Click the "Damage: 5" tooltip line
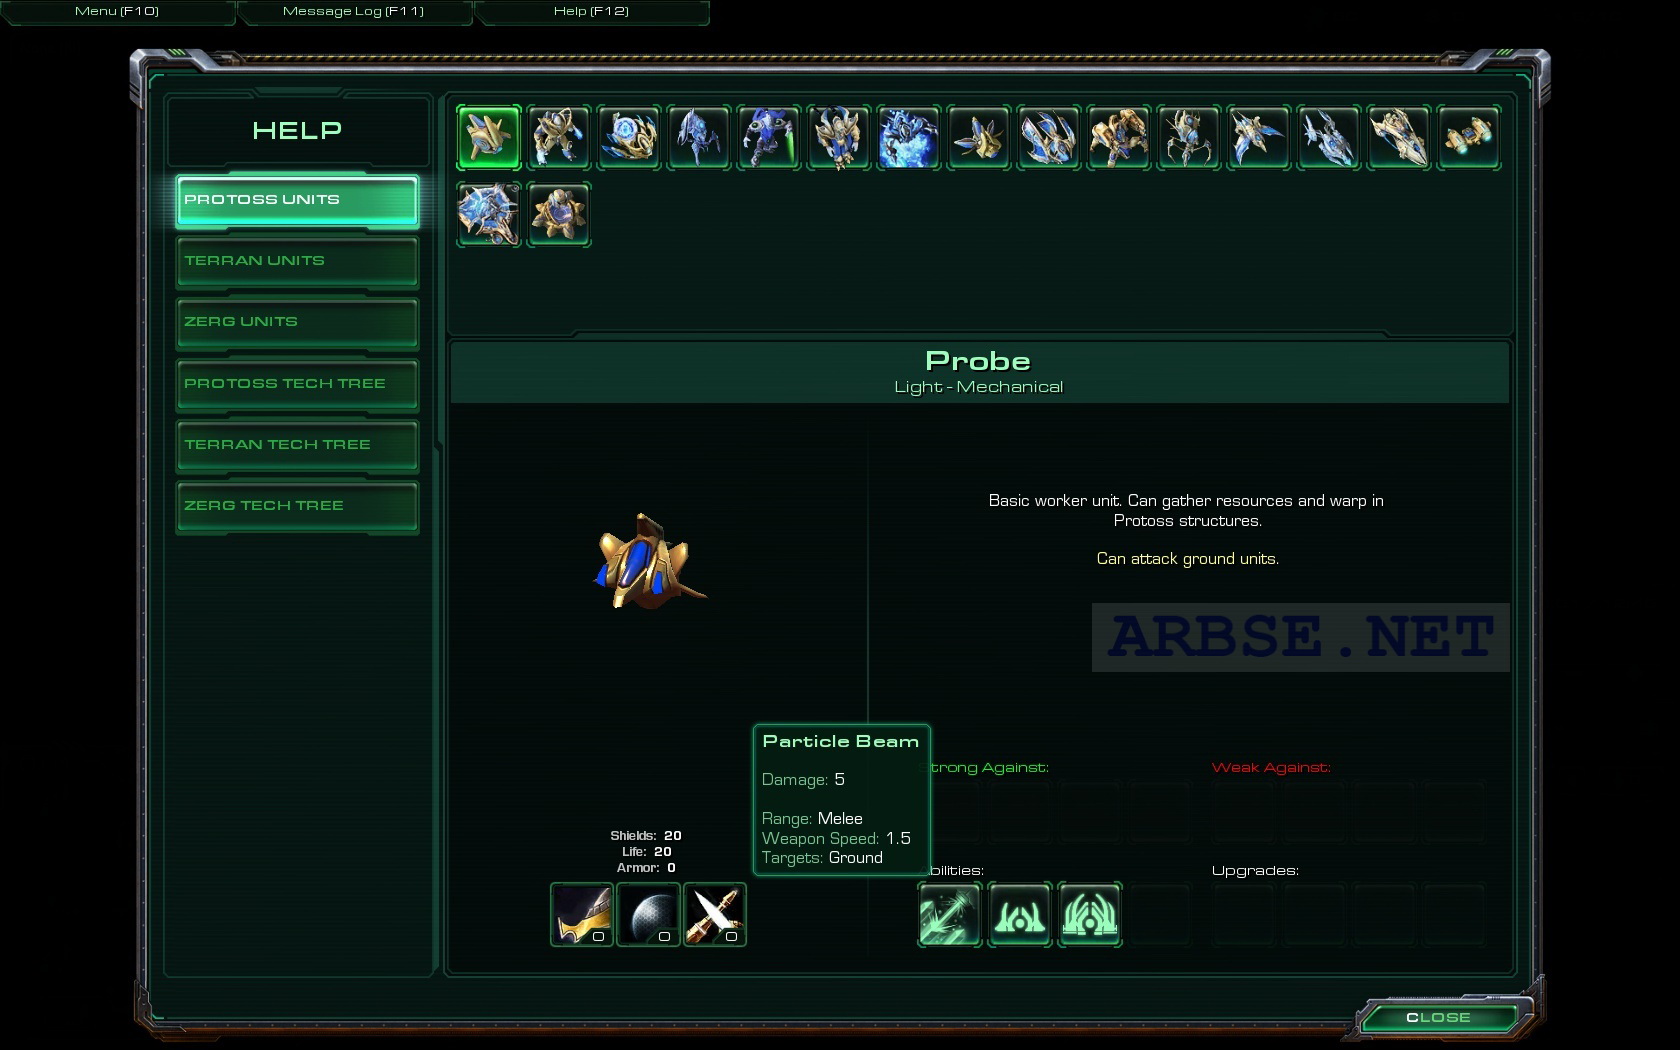 [803, 780]
